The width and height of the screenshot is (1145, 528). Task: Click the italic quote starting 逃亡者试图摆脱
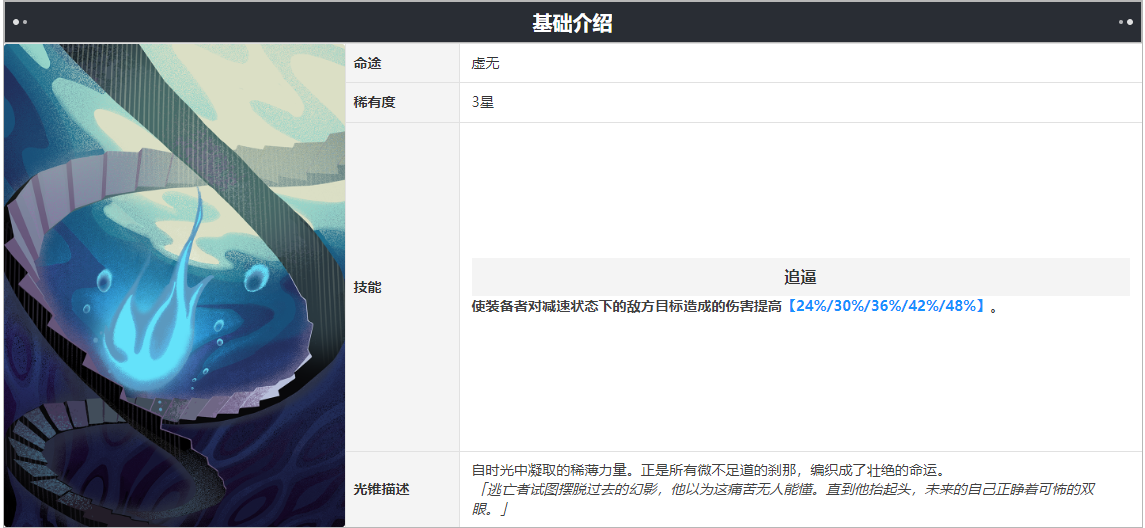784,499
